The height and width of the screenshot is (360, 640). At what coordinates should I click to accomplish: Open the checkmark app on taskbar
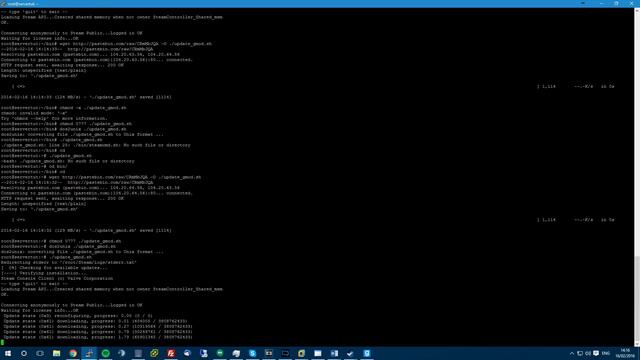click(350, 353)
